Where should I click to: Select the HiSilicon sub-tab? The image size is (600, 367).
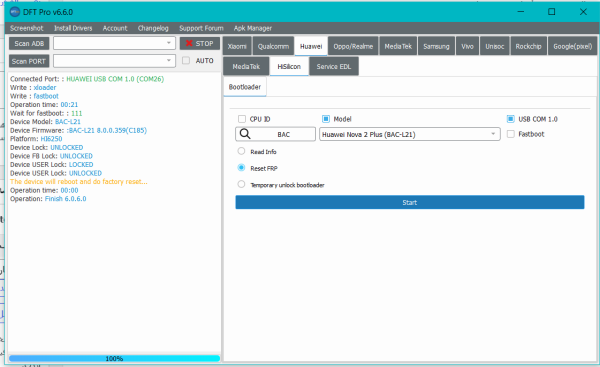(289, 66)
